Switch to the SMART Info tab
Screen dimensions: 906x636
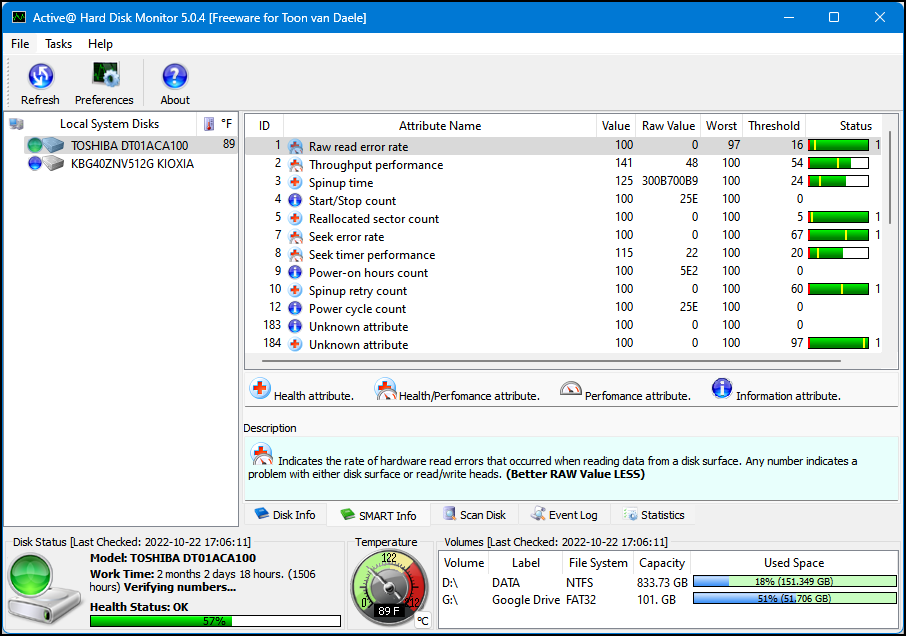[378, 515]
